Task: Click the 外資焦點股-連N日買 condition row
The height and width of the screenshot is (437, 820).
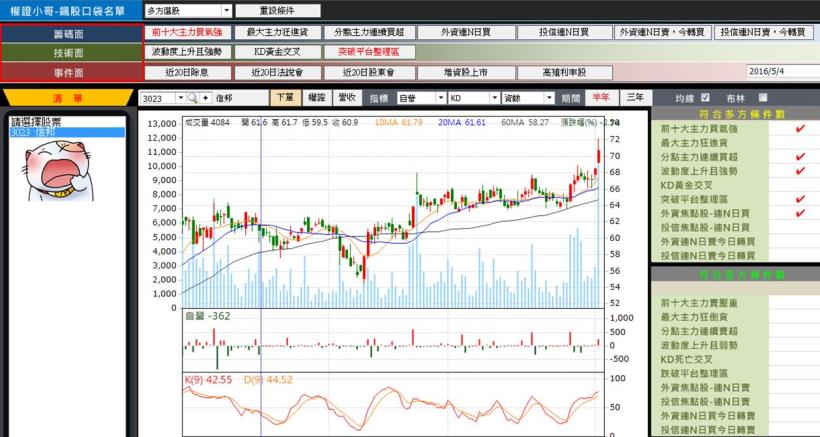Action: point(735,213)
